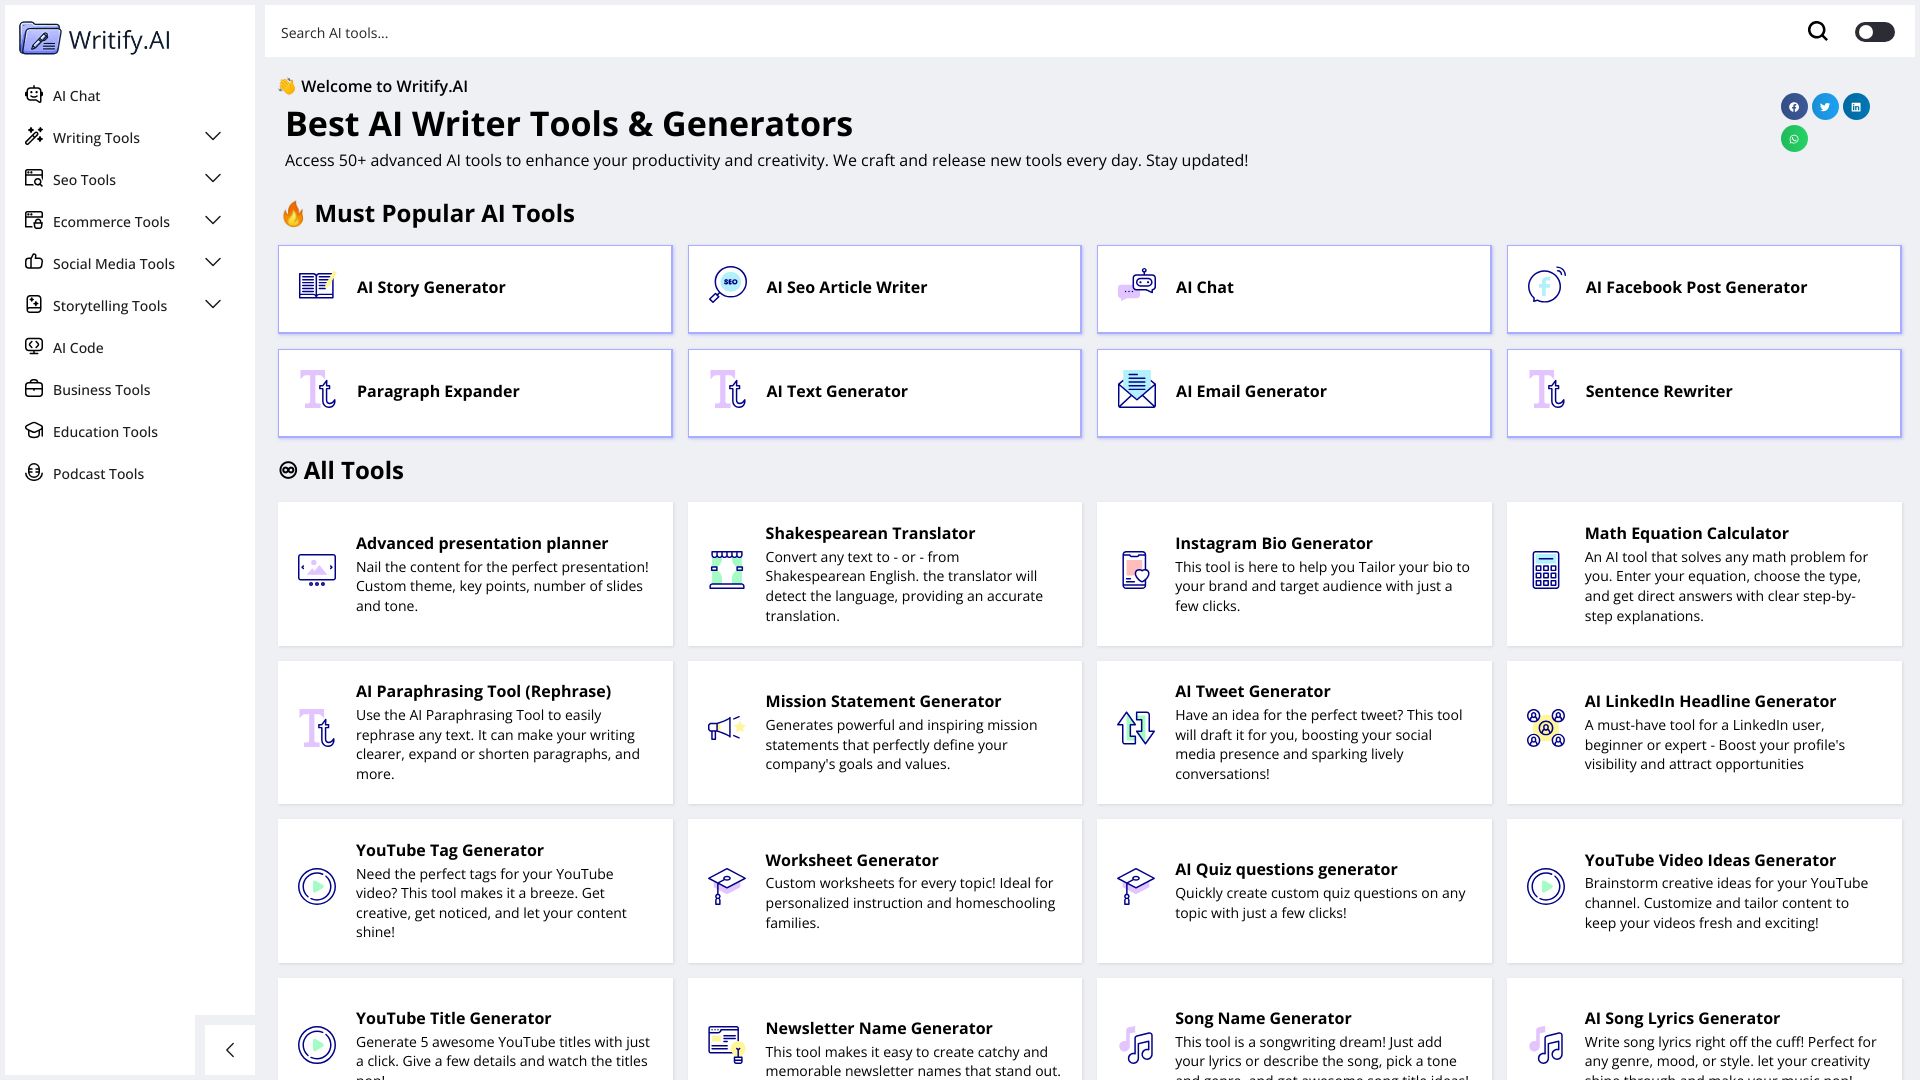Share page via Twitter button
Image resolution: width=1920 pixels, height=1080 pixels.
[x=1825, y=105]
